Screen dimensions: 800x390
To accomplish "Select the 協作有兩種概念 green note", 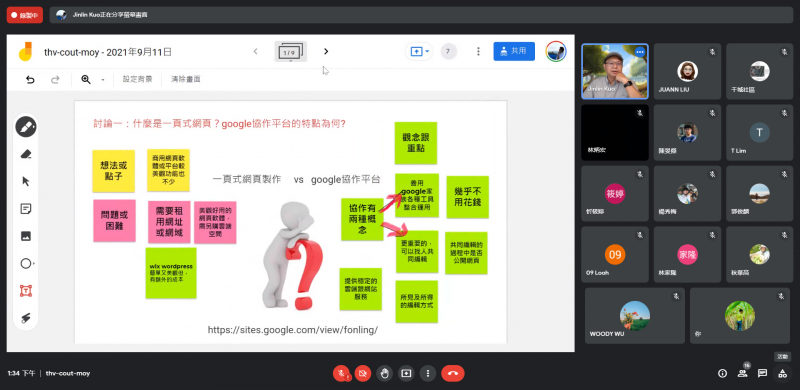I will point(362,219).
